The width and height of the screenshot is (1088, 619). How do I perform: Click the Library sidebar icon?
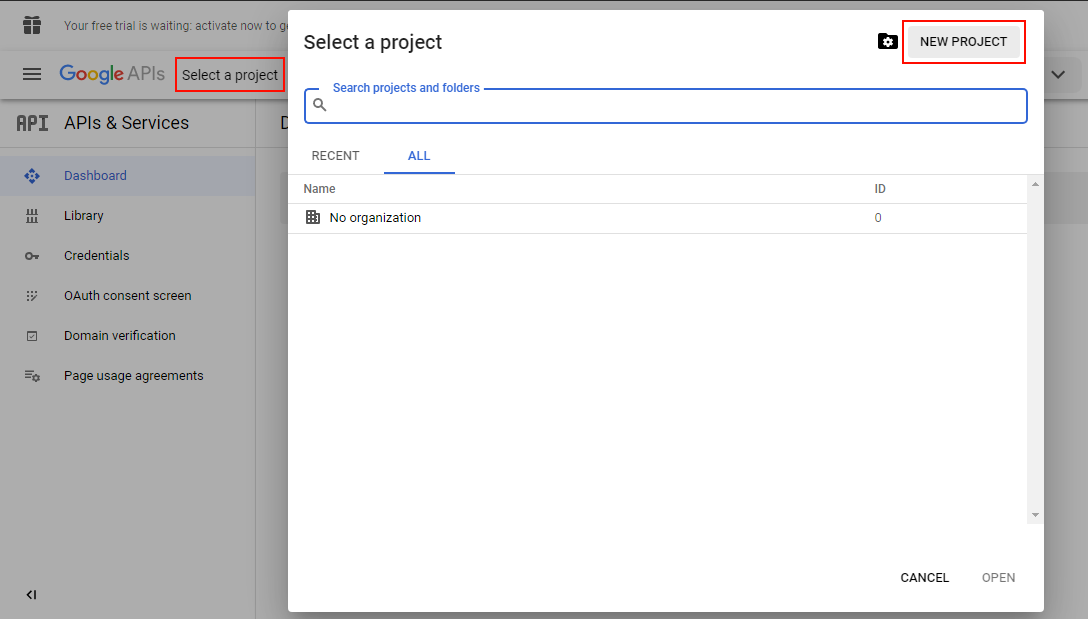32,216
